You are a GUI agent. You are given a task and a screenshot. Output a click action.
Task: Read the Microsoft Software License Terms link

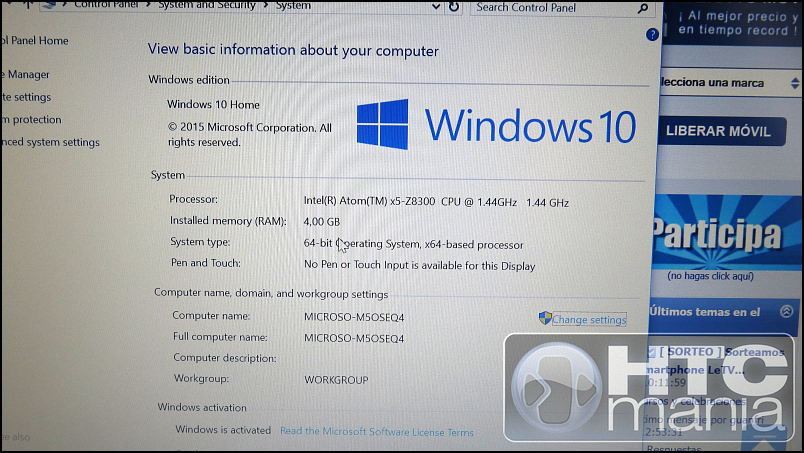377,432
